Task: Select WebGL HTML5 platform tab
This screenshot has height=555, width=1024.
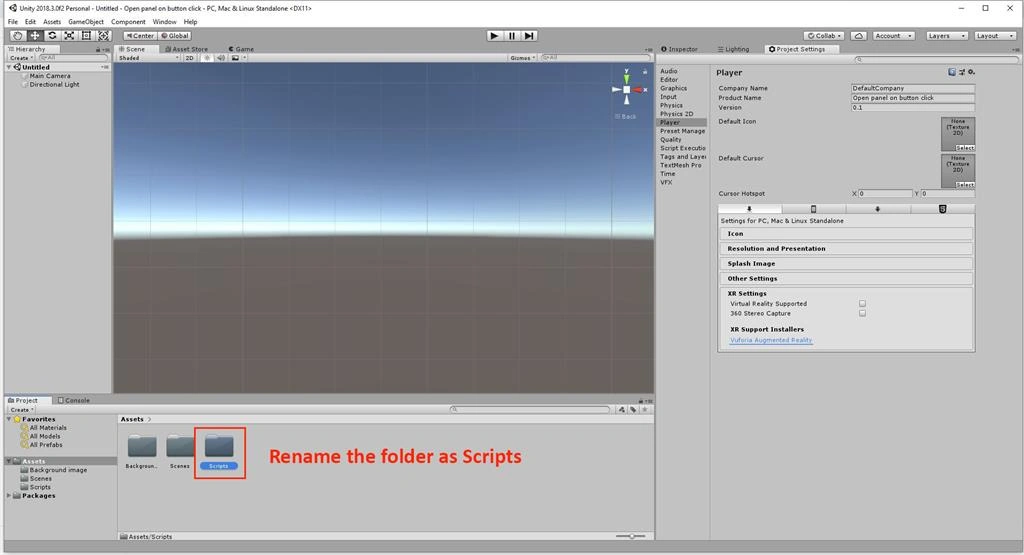Action: point(942,209)
